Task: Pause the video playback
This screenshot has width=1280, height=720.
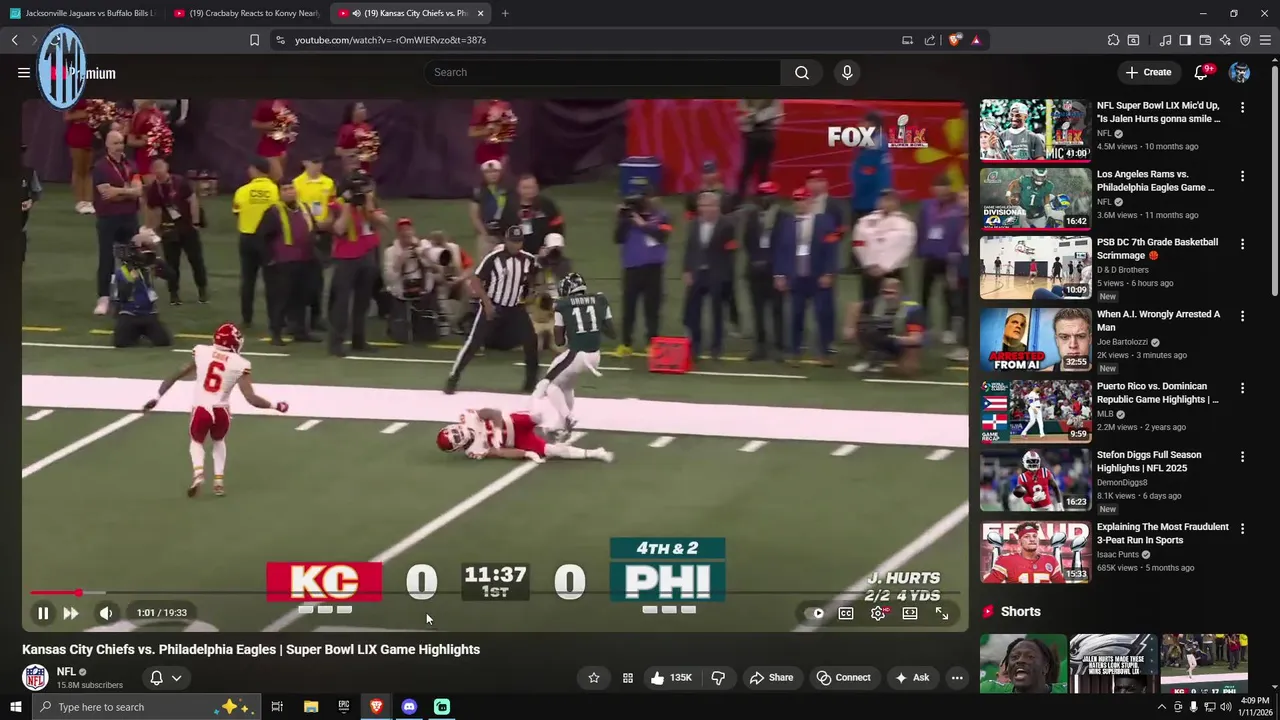Action: 43,613
